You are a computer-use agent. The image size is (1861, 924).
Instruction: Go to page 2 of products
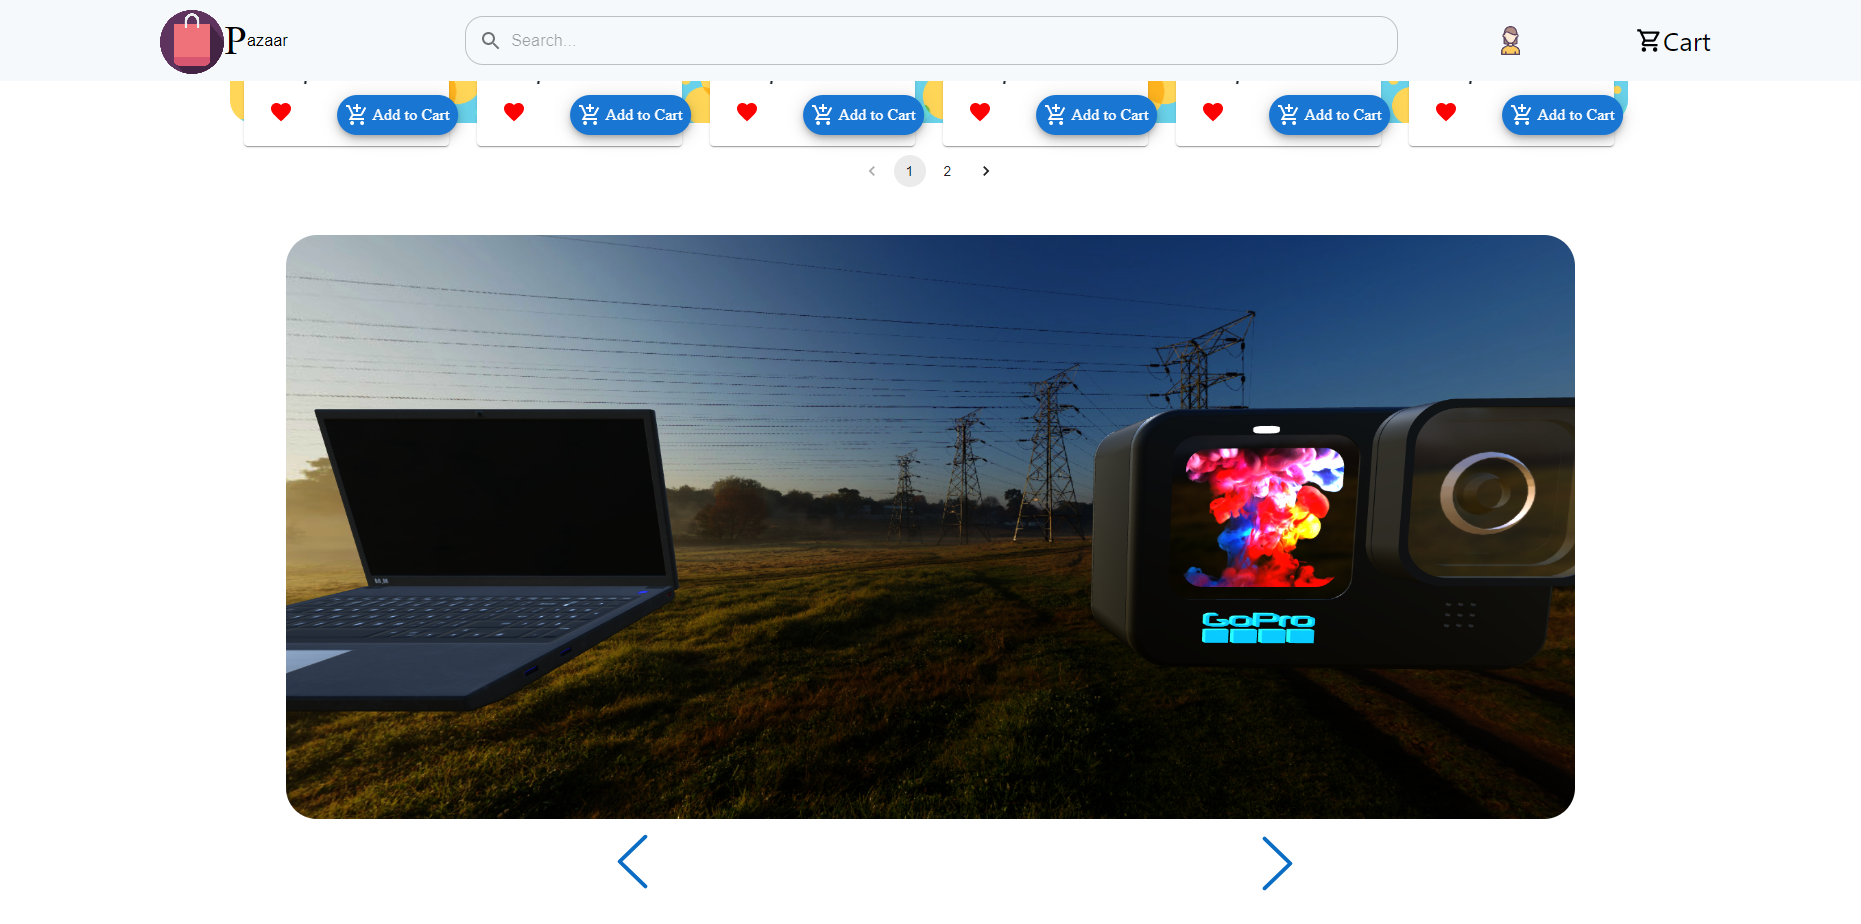pos(947,171)
